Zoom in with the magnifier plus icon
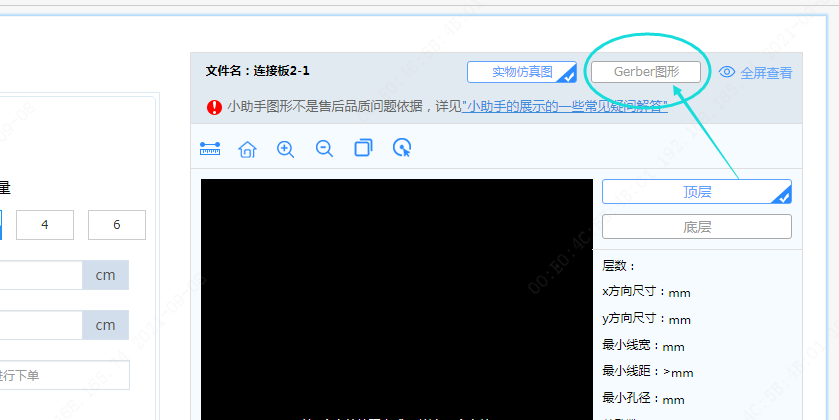The width and height of the screenshot is (839, 420). click(x=285, y=149)
